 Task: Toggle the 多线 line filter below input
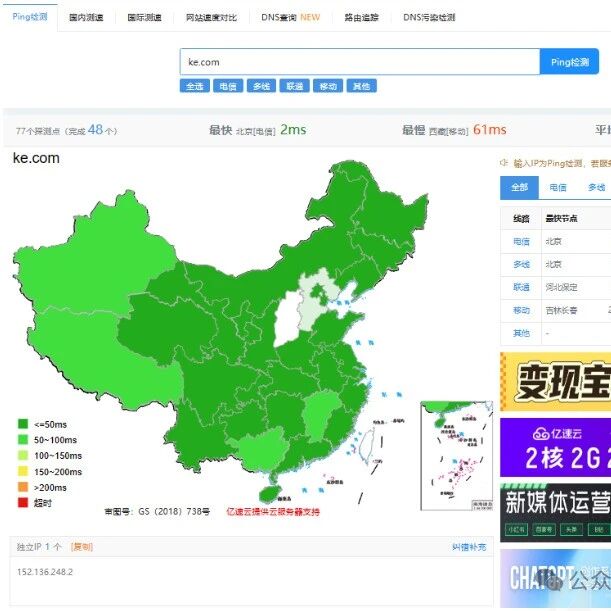(261, 86)
